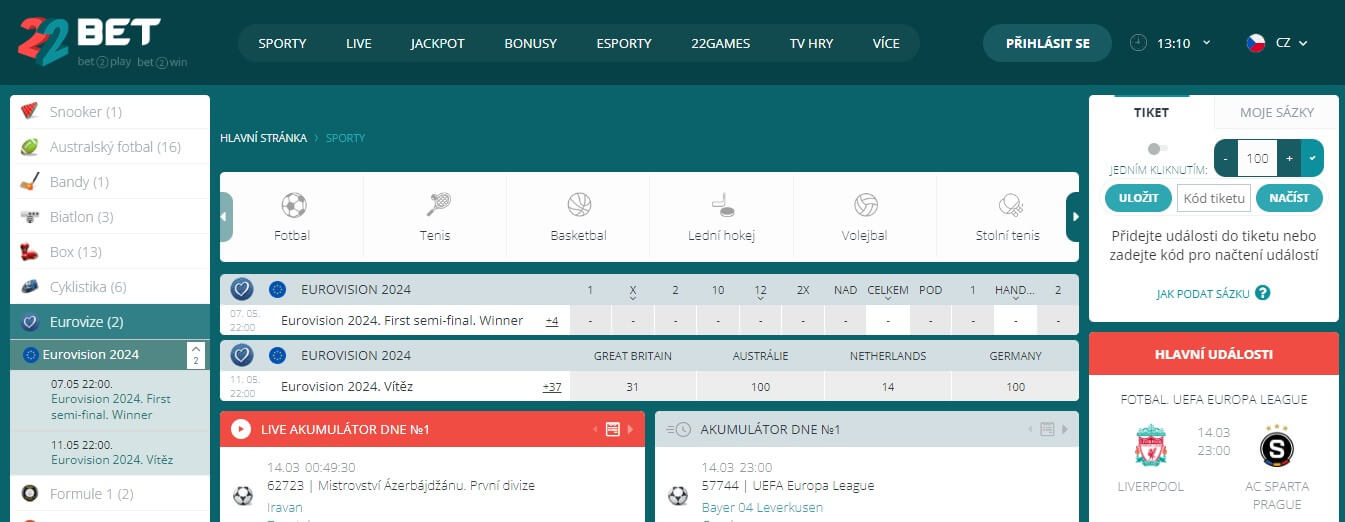Viewport: 1345px width, 522px height.
Task: Open the BONUSY menu item
Action: pyautogui.click(x=531, y=43)
